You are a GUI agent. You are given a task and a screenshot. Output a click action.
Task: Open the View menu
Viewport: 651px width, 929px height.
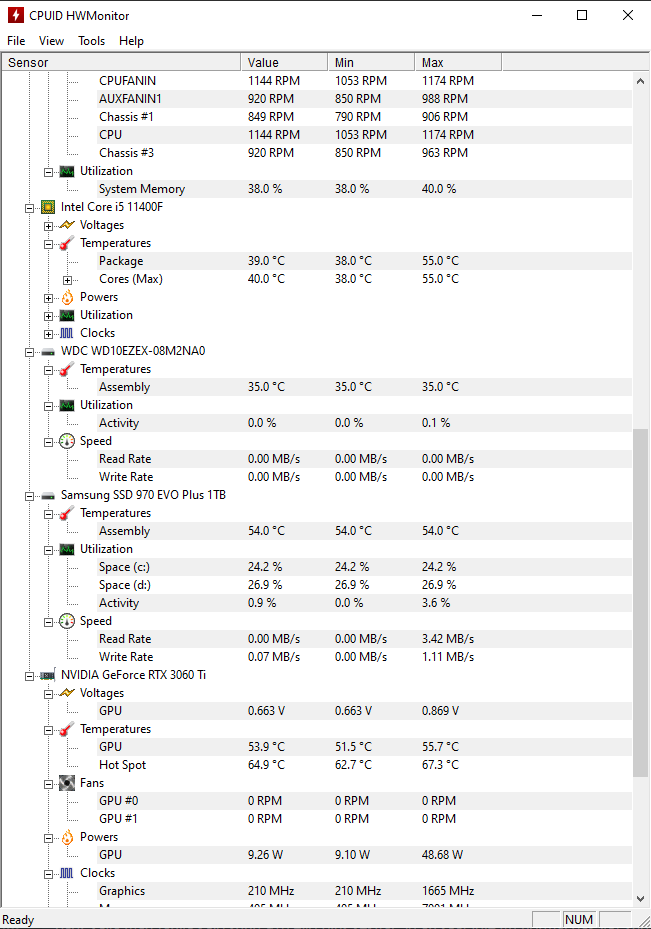pyautogui.click(x=51, y=41)
